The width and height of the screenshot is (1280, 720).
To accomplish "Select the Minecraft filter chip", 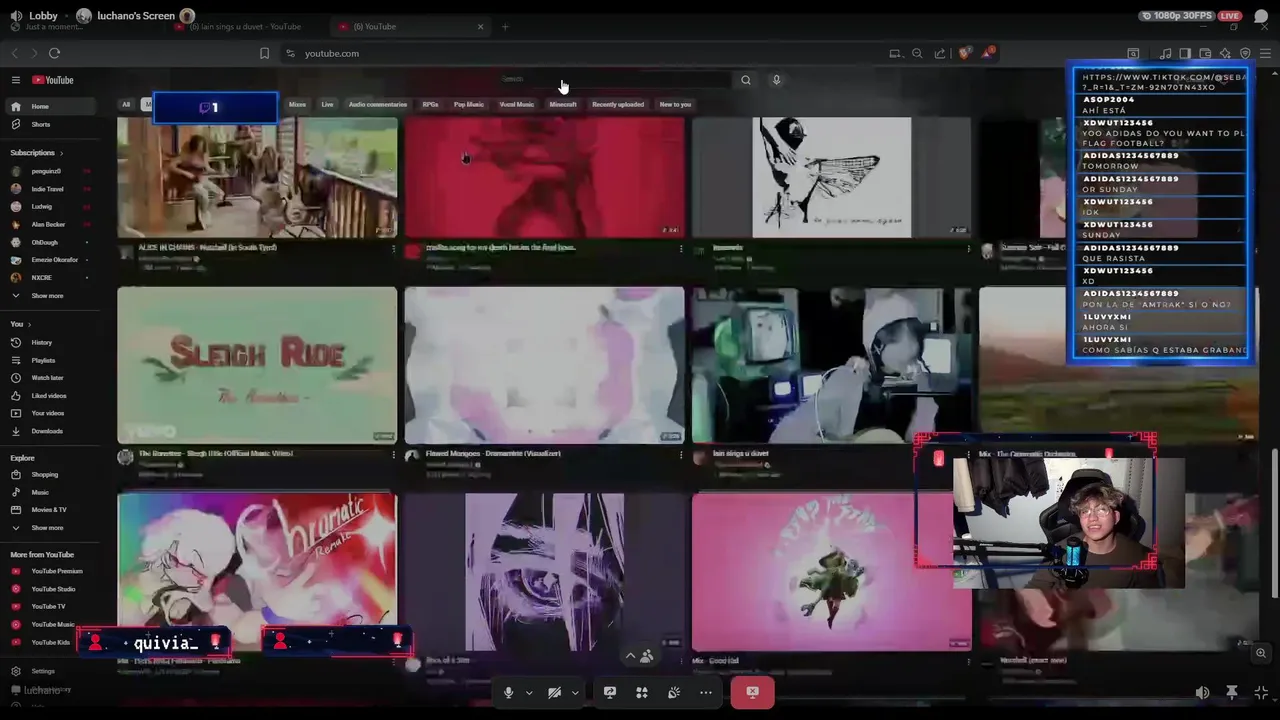I will (562, 104).
